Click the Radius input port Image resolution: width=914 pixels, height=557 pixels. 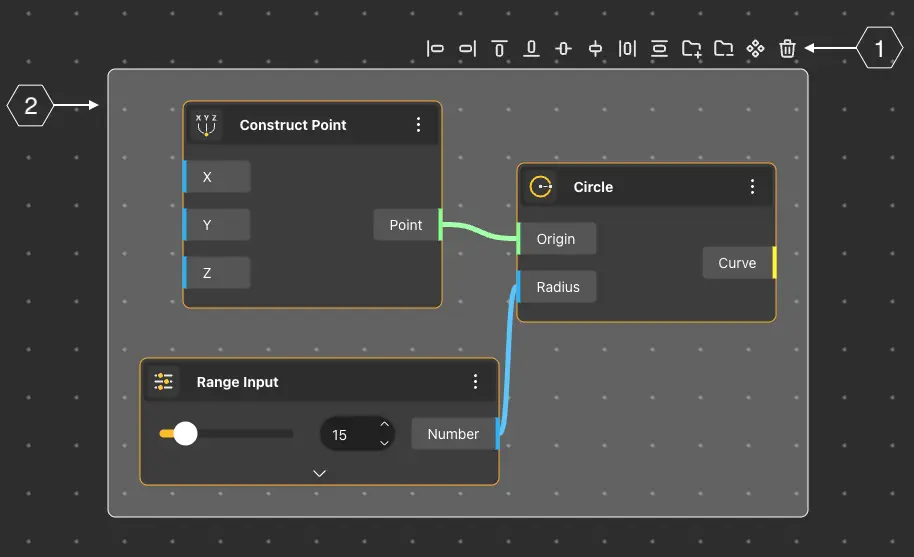(x=557, y=287)
